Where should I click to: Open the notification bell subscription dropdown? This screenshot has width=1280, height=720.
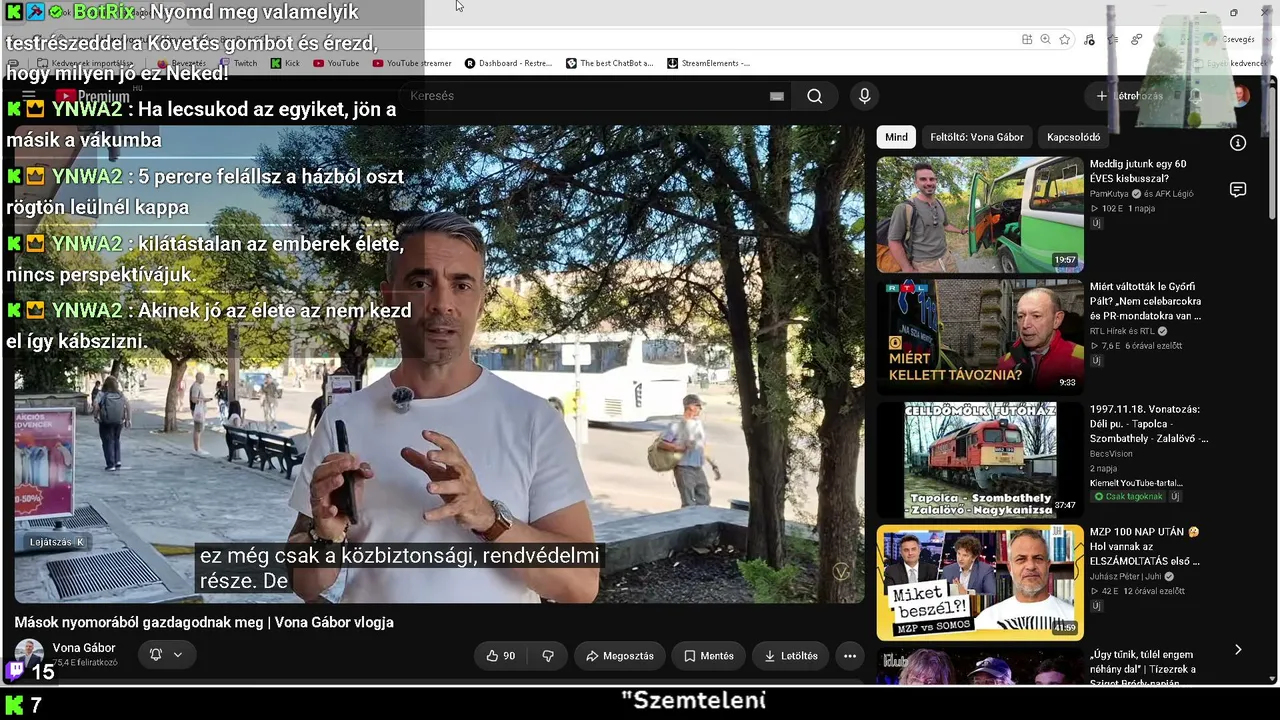[166, 655]
